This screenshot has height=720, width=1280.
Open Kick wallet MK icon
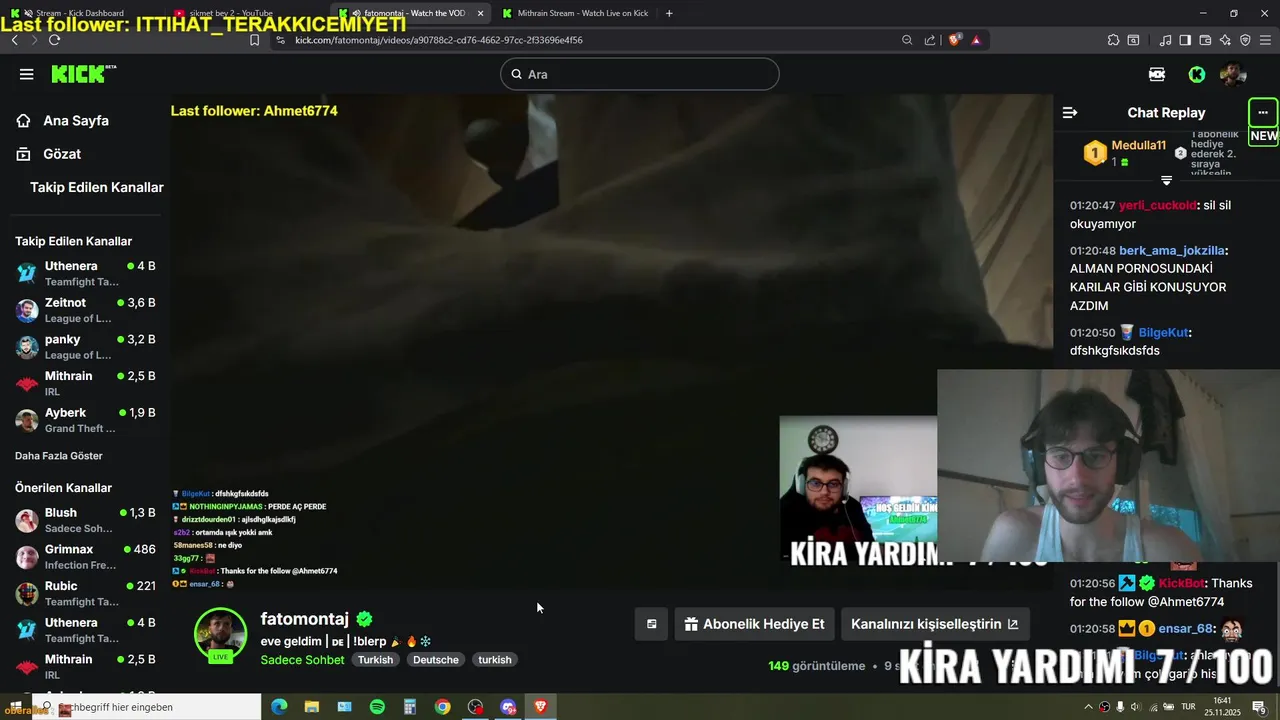point(1157,74)
